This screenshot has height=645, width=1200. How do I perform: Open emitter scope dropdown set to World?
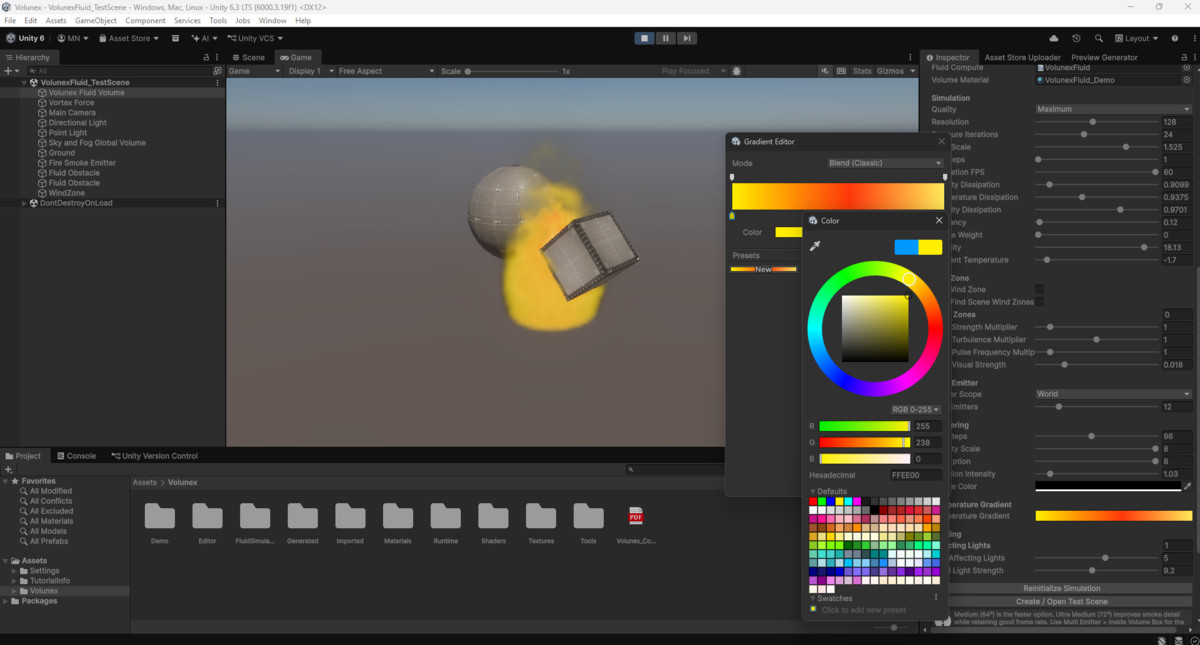click(x=1113, y=394)
